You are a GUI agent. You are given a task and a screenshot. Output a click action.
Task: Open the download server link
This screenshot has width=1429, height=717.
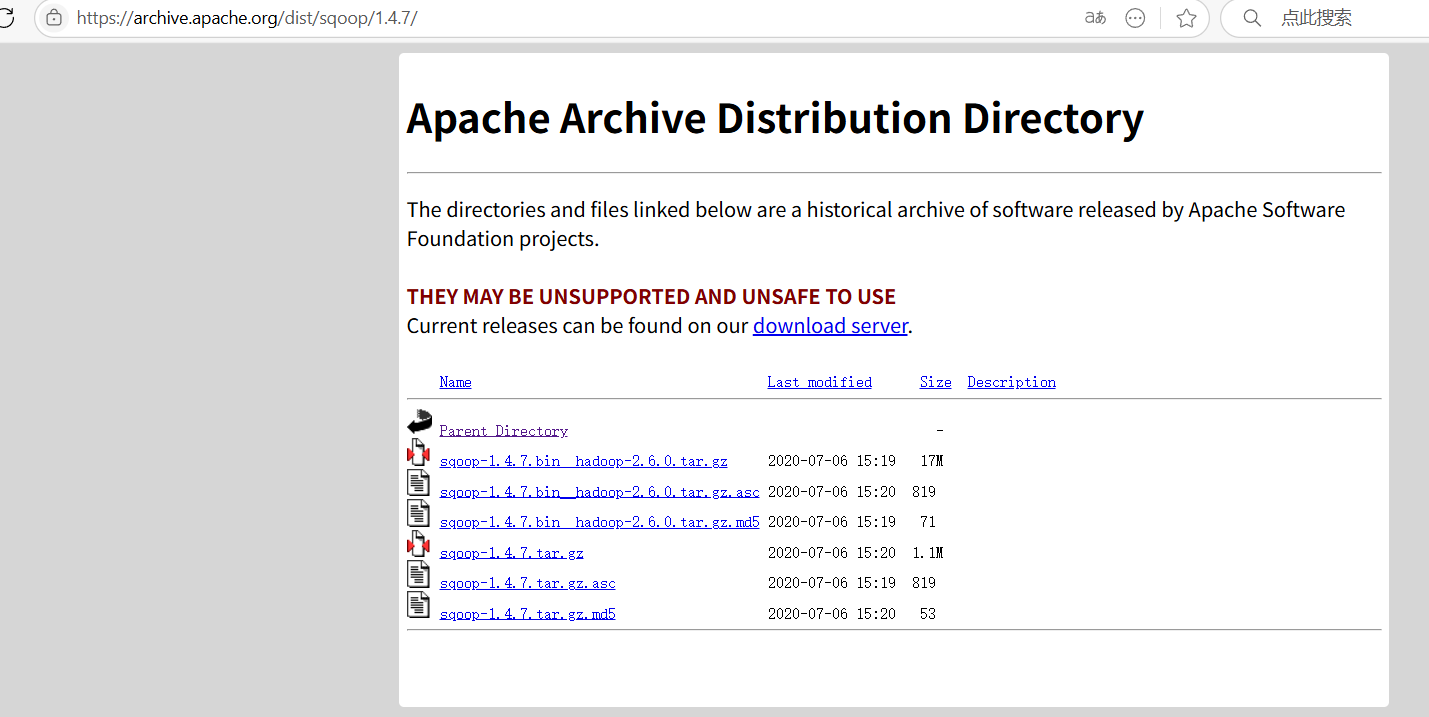(830, 326)
